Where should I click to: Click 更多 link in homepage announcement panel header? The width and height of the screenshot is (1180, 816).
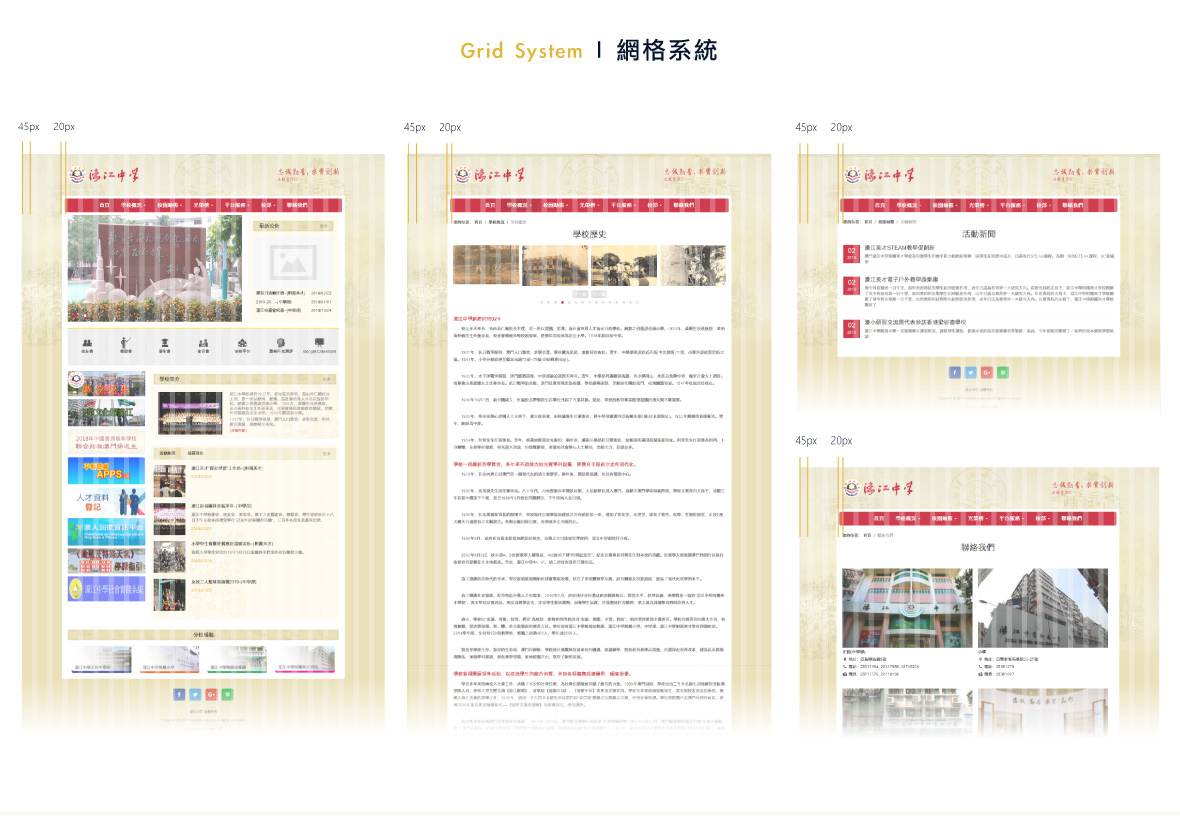[x=324, y=226]
